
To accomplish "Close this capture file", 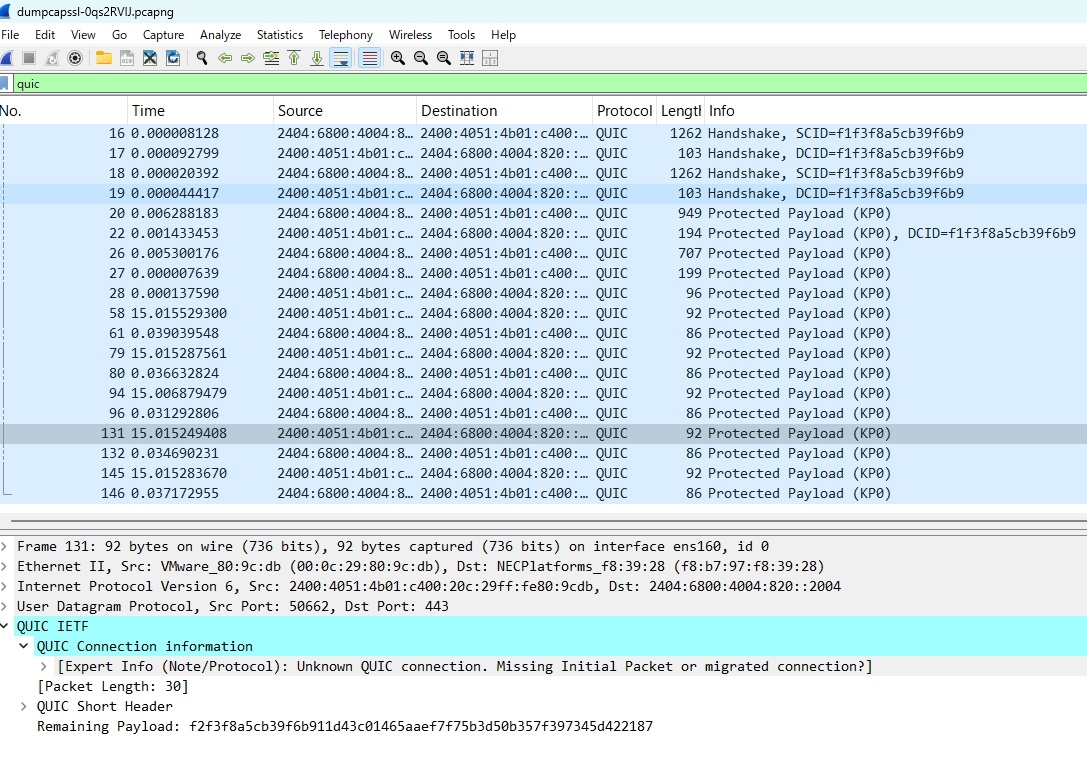I will tap(150, 58).
